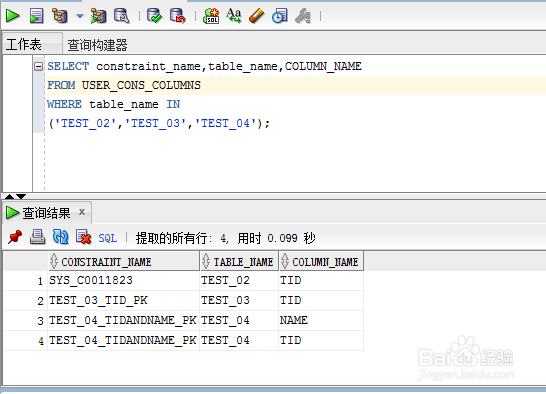Screen dimensions: 546x394
Task: Click the up arrow on the panel splitter
Action: click(x=9, y=196)
